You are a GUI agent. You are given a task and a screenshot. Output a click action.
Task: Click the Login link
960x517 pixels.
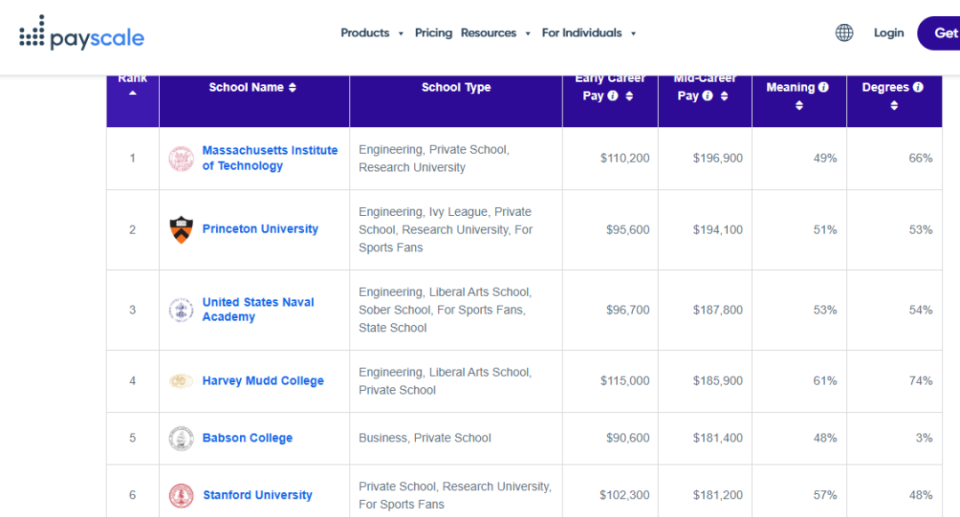[888, 33]
